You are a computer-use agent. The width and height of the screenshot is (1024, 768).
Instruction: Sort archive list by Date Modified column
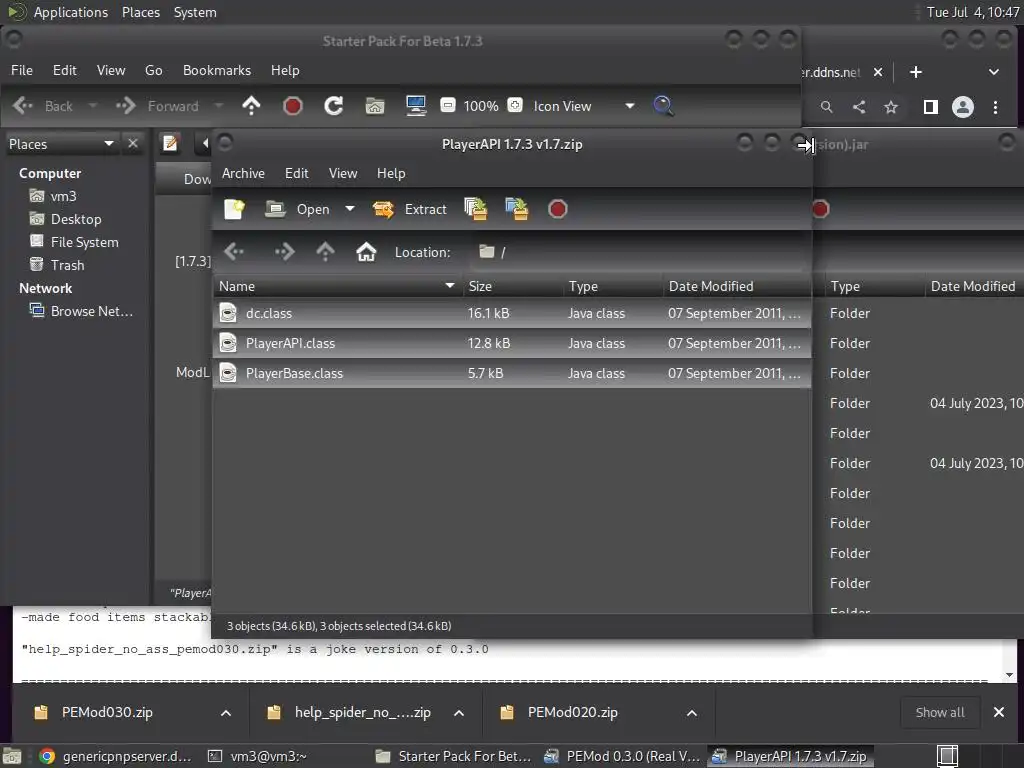click(x=737, y=286)
